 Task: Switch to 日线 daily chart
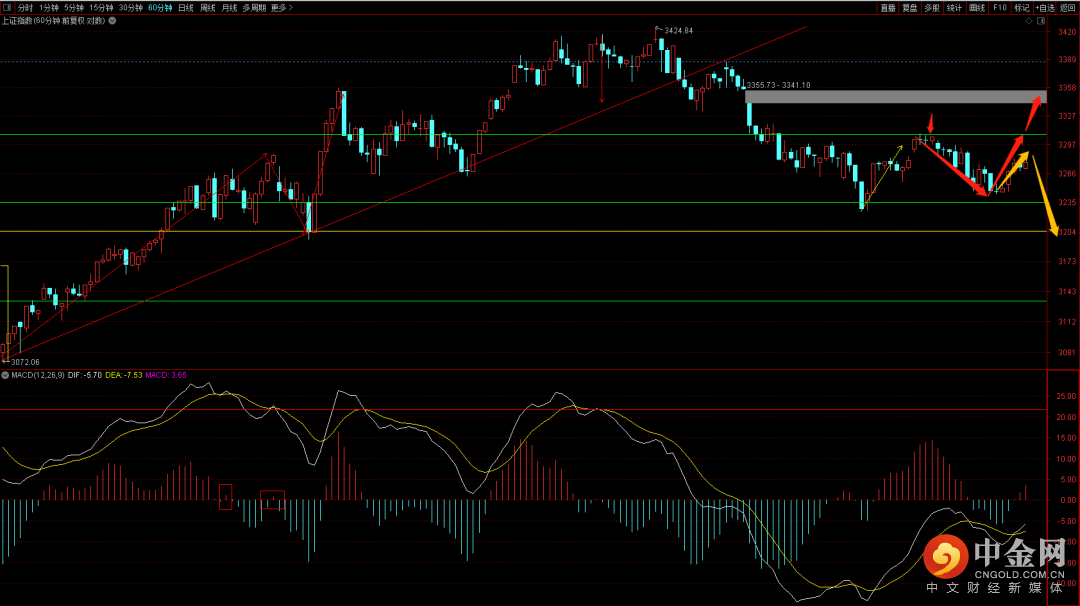186,7
